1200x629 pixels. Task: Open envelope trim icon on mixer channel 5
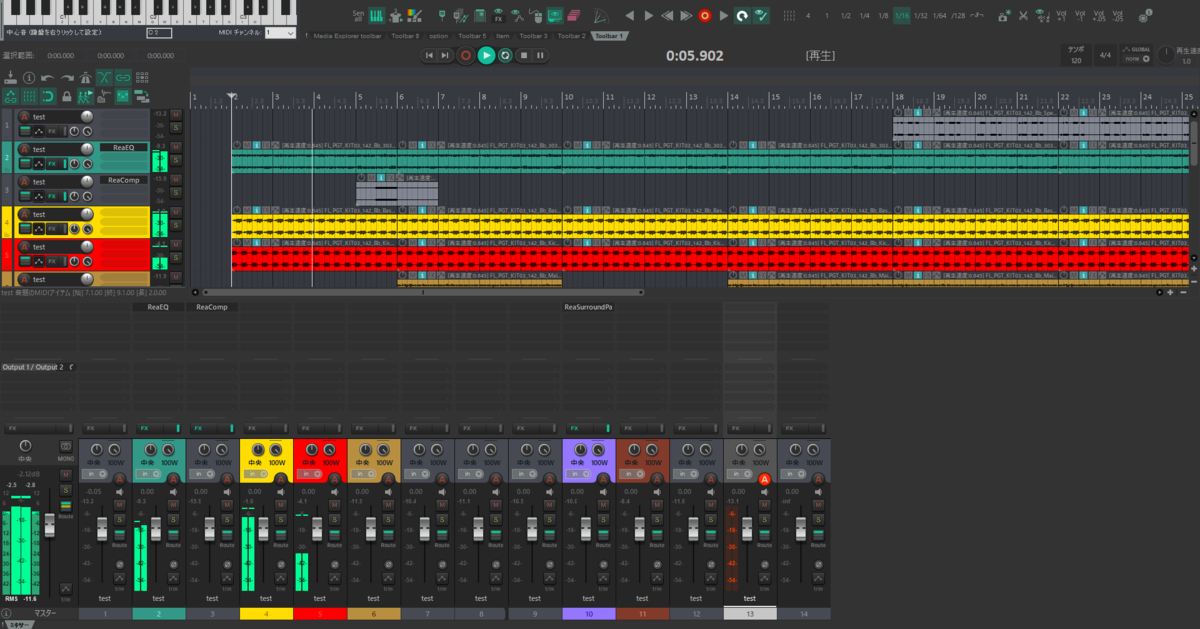(x=335, y=579)
